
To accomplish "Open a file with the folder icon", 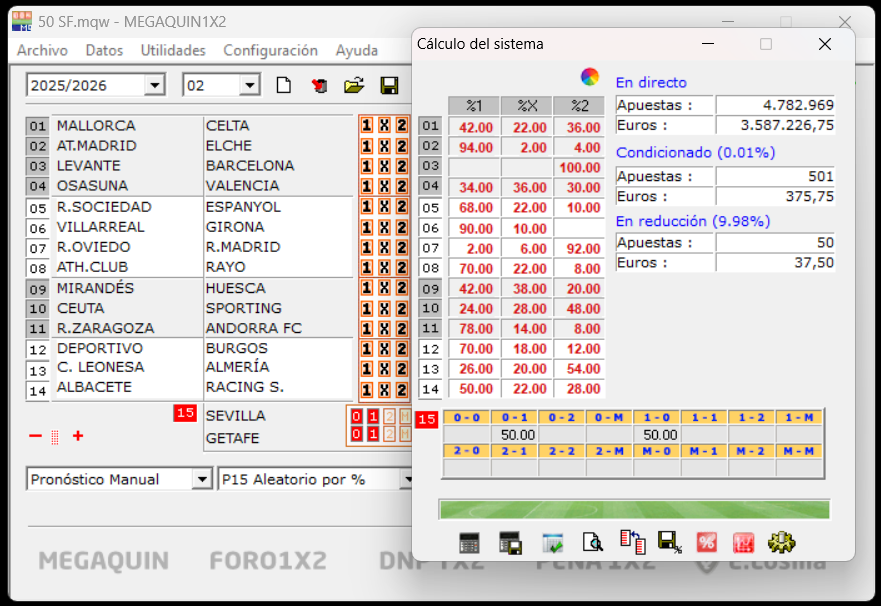I will (x=354, y=85).
